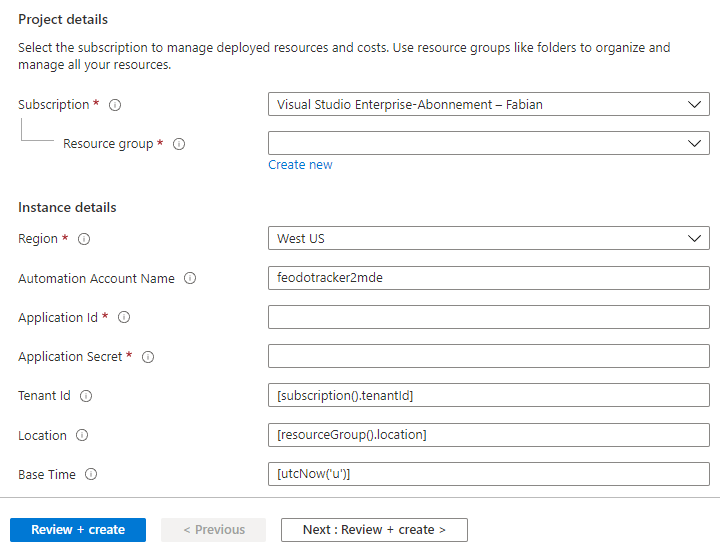Show info tooltip for Automation Account Name

click(x=190, y=279)
